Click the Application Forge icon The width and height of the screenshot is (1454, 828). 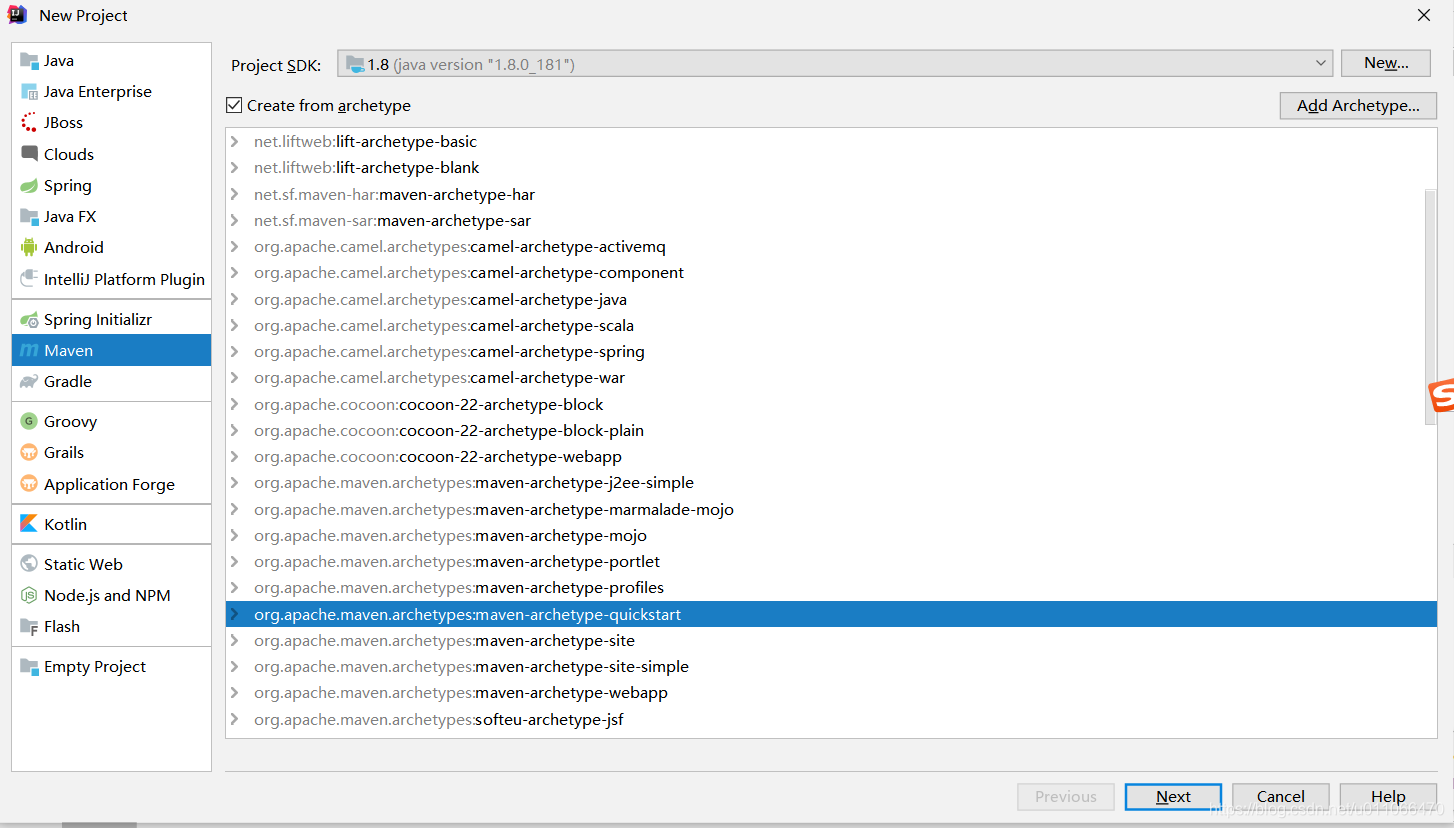(x=29, y=484)
